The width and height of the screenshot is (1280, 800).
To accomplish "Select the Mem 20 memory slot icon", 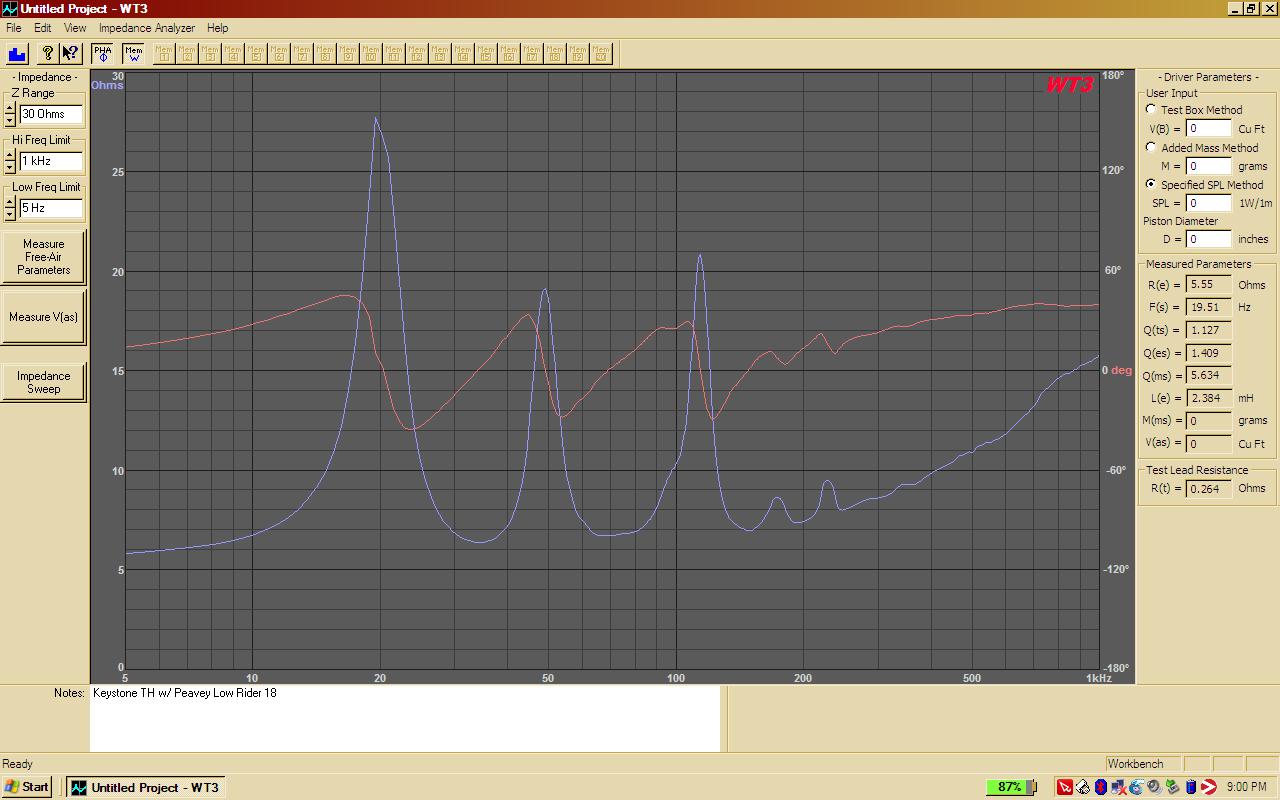I will [601, 53].
